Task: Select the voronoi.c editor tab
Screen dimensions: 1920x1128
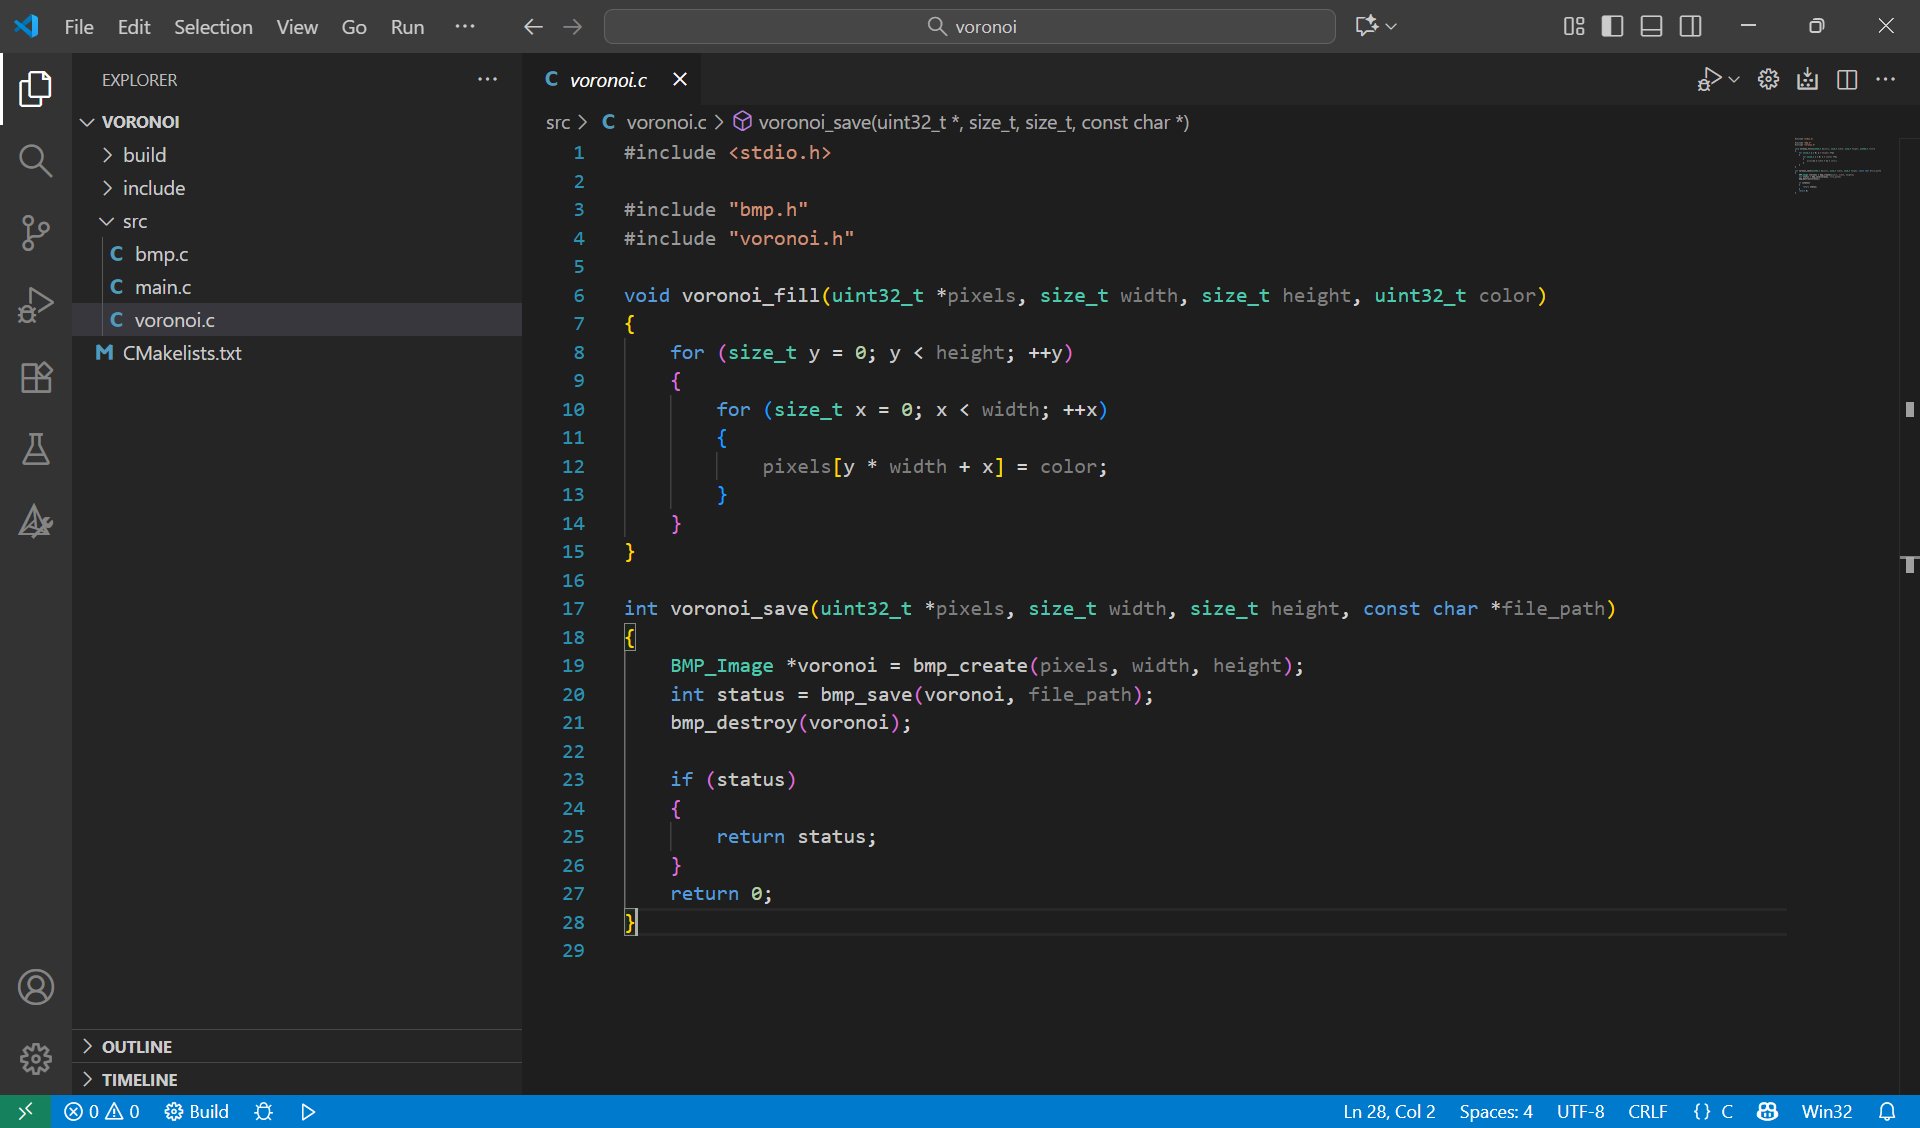Action: click(607, 80)
